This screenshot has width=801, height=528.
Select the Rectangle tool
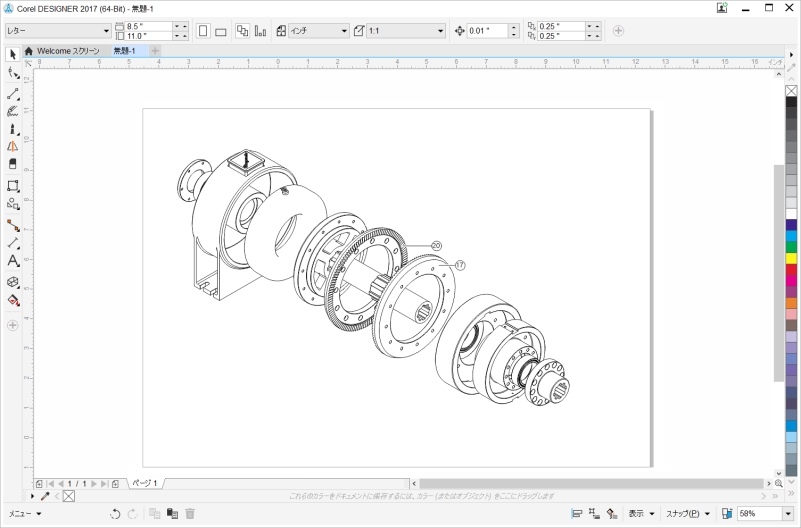(13, 186)
